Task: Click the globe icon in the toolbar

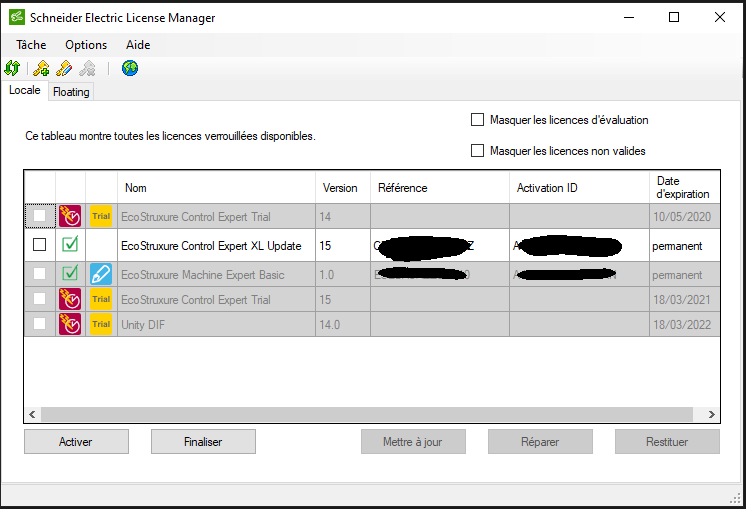Action: coord(130,68)
